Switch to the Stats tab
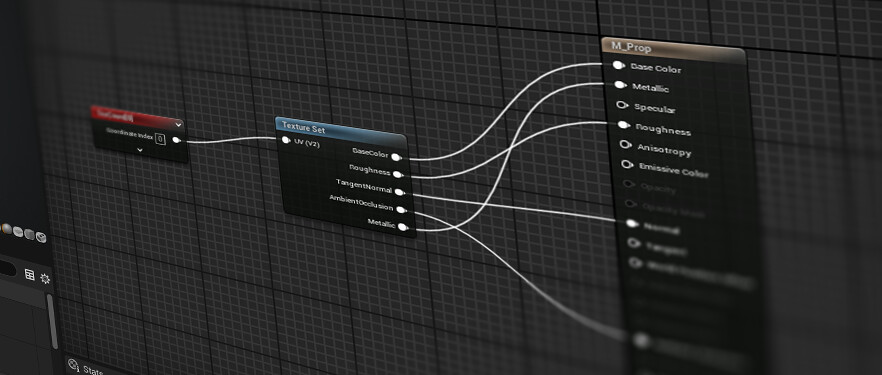The height and width of the screenshot is (375, 882). click(86, 368)
